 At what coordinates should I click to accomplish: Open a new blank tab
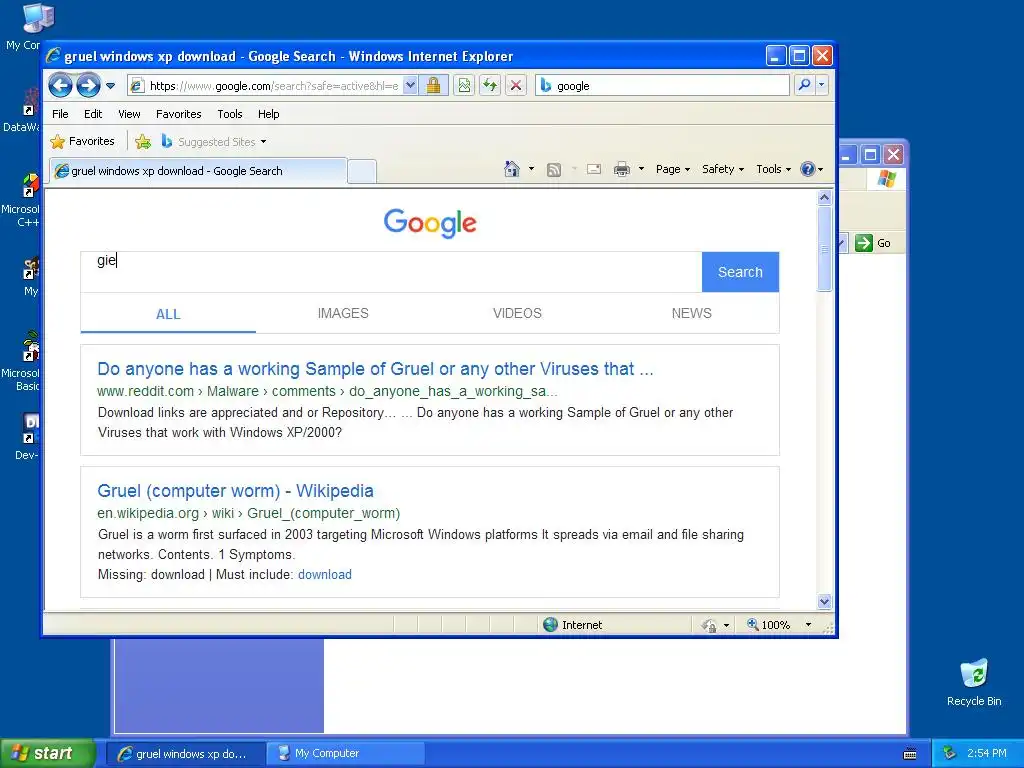pos(361,171)
